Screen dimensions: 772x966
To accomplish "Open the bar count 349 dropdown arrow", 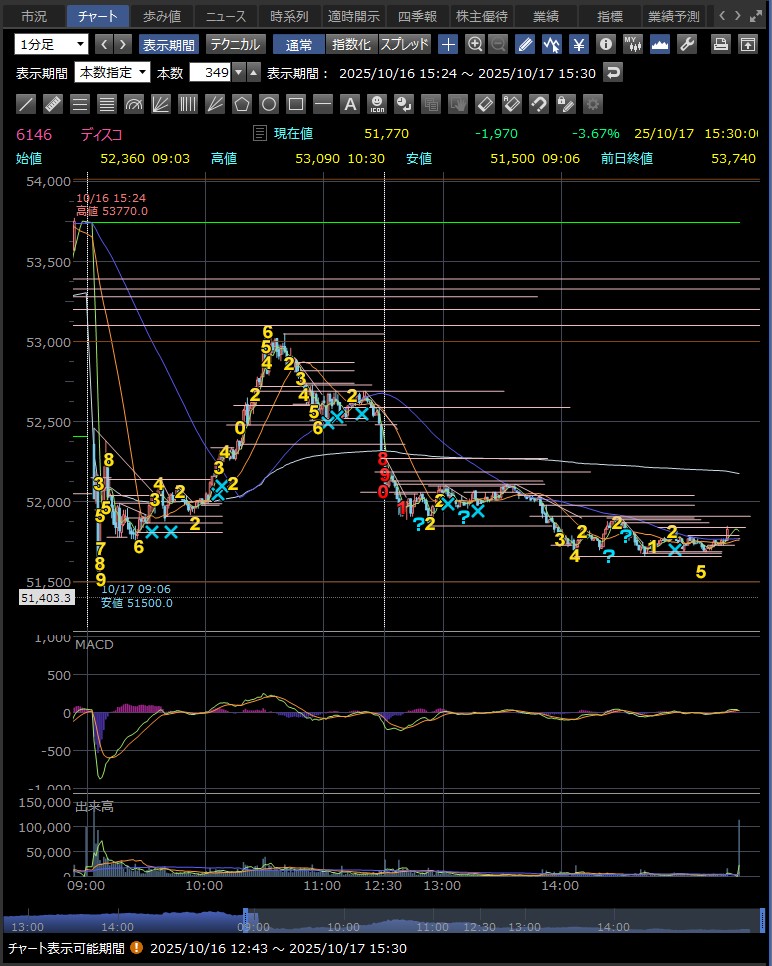I will pyautogui.click(x=238, y=72).
